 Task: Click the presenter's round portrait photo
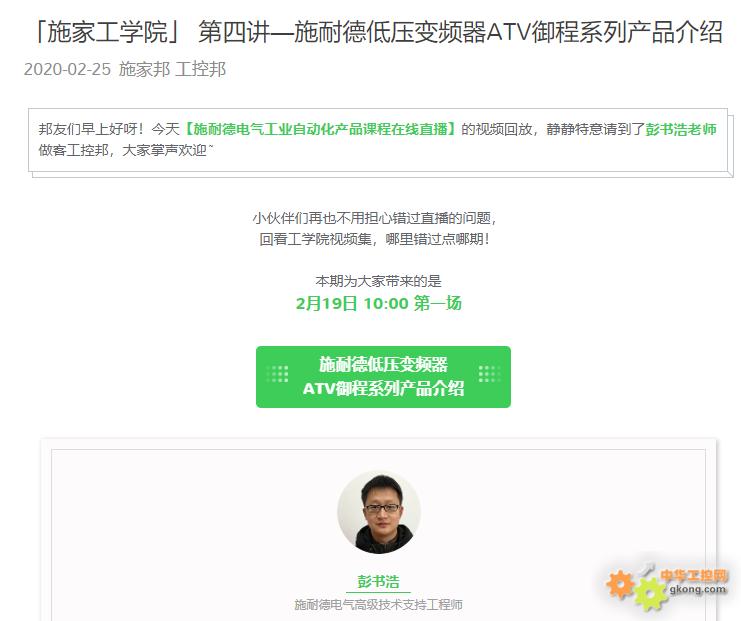pos(379,512)
